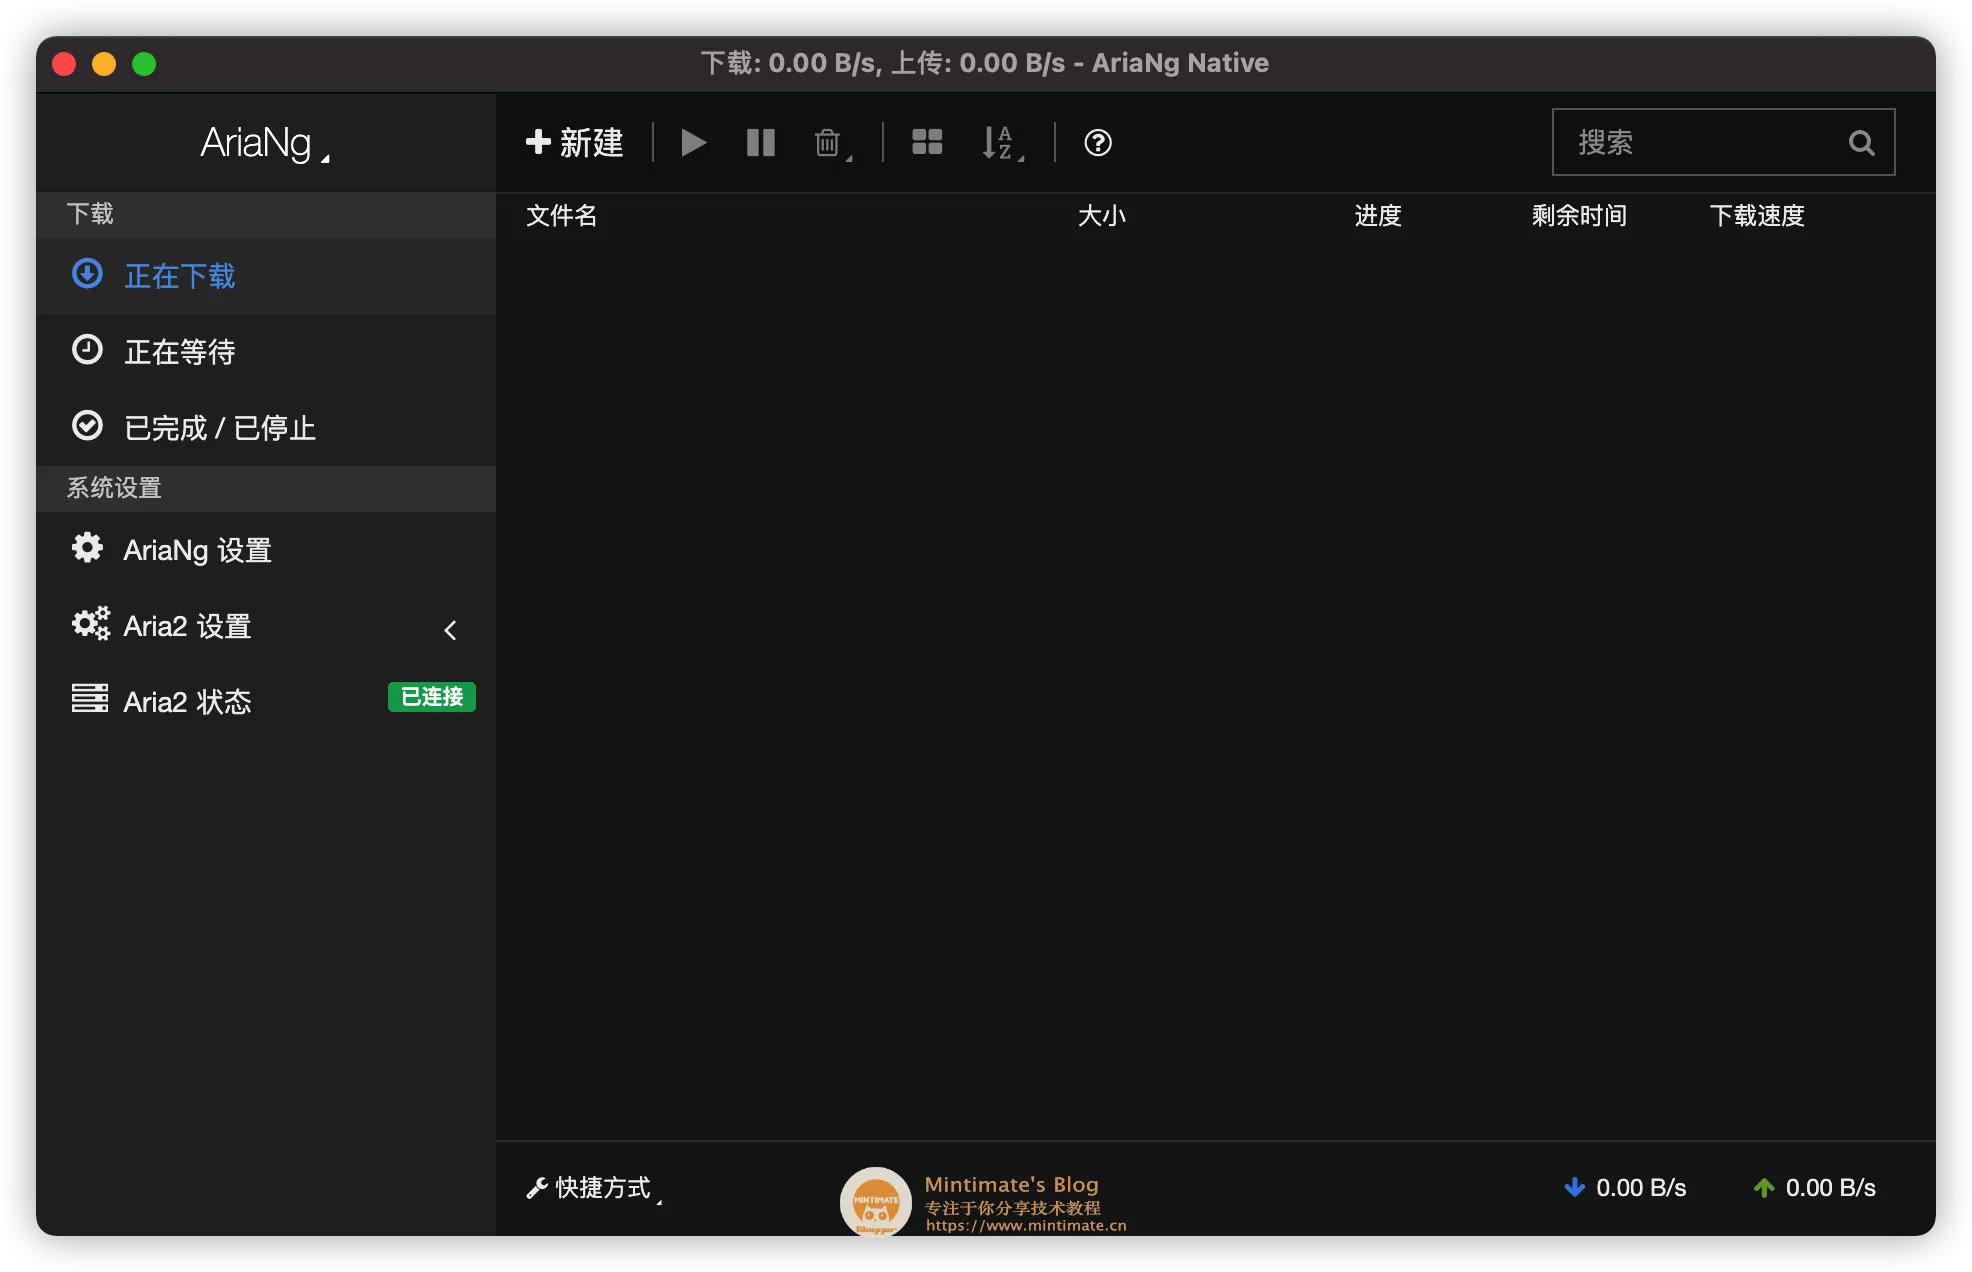Click the double-gear icon beside Aria2 设置
The width and height of the screenshot is (1972, 1272).
[x=91, y=624]
